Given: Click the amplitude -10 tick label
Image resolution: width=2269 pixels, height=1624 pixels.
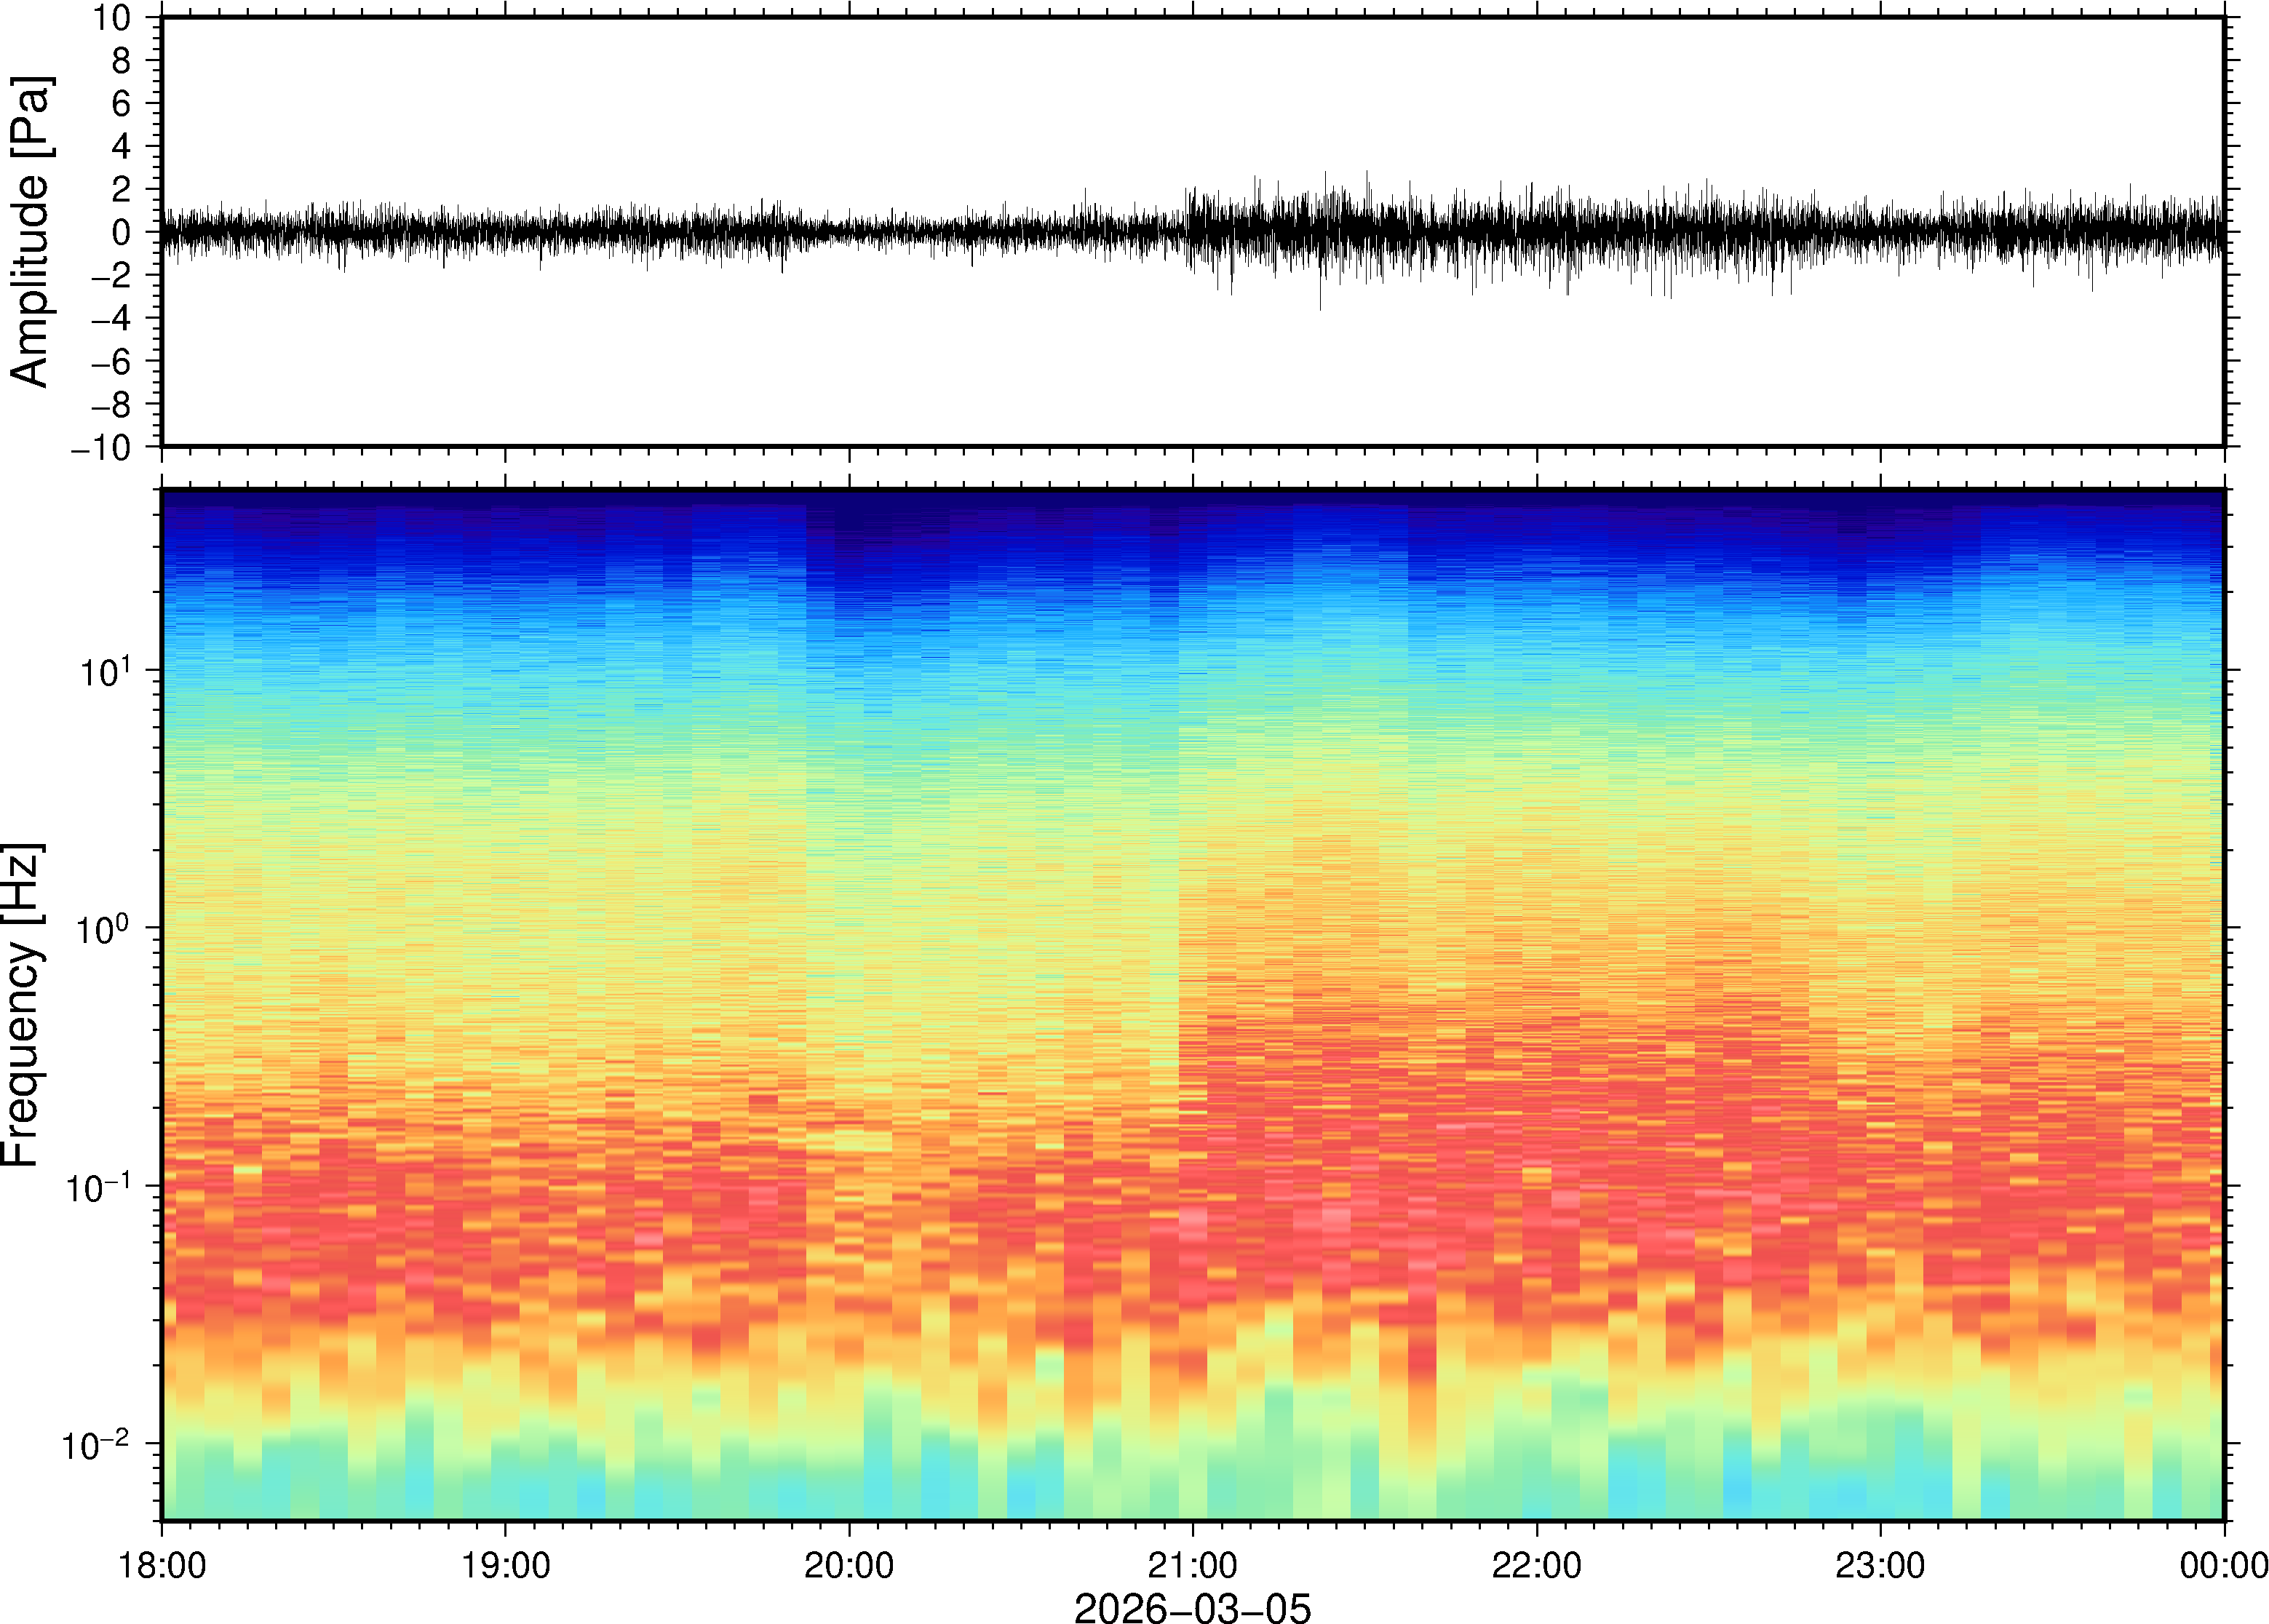Looking at the screenshot, I should point(101,447).
